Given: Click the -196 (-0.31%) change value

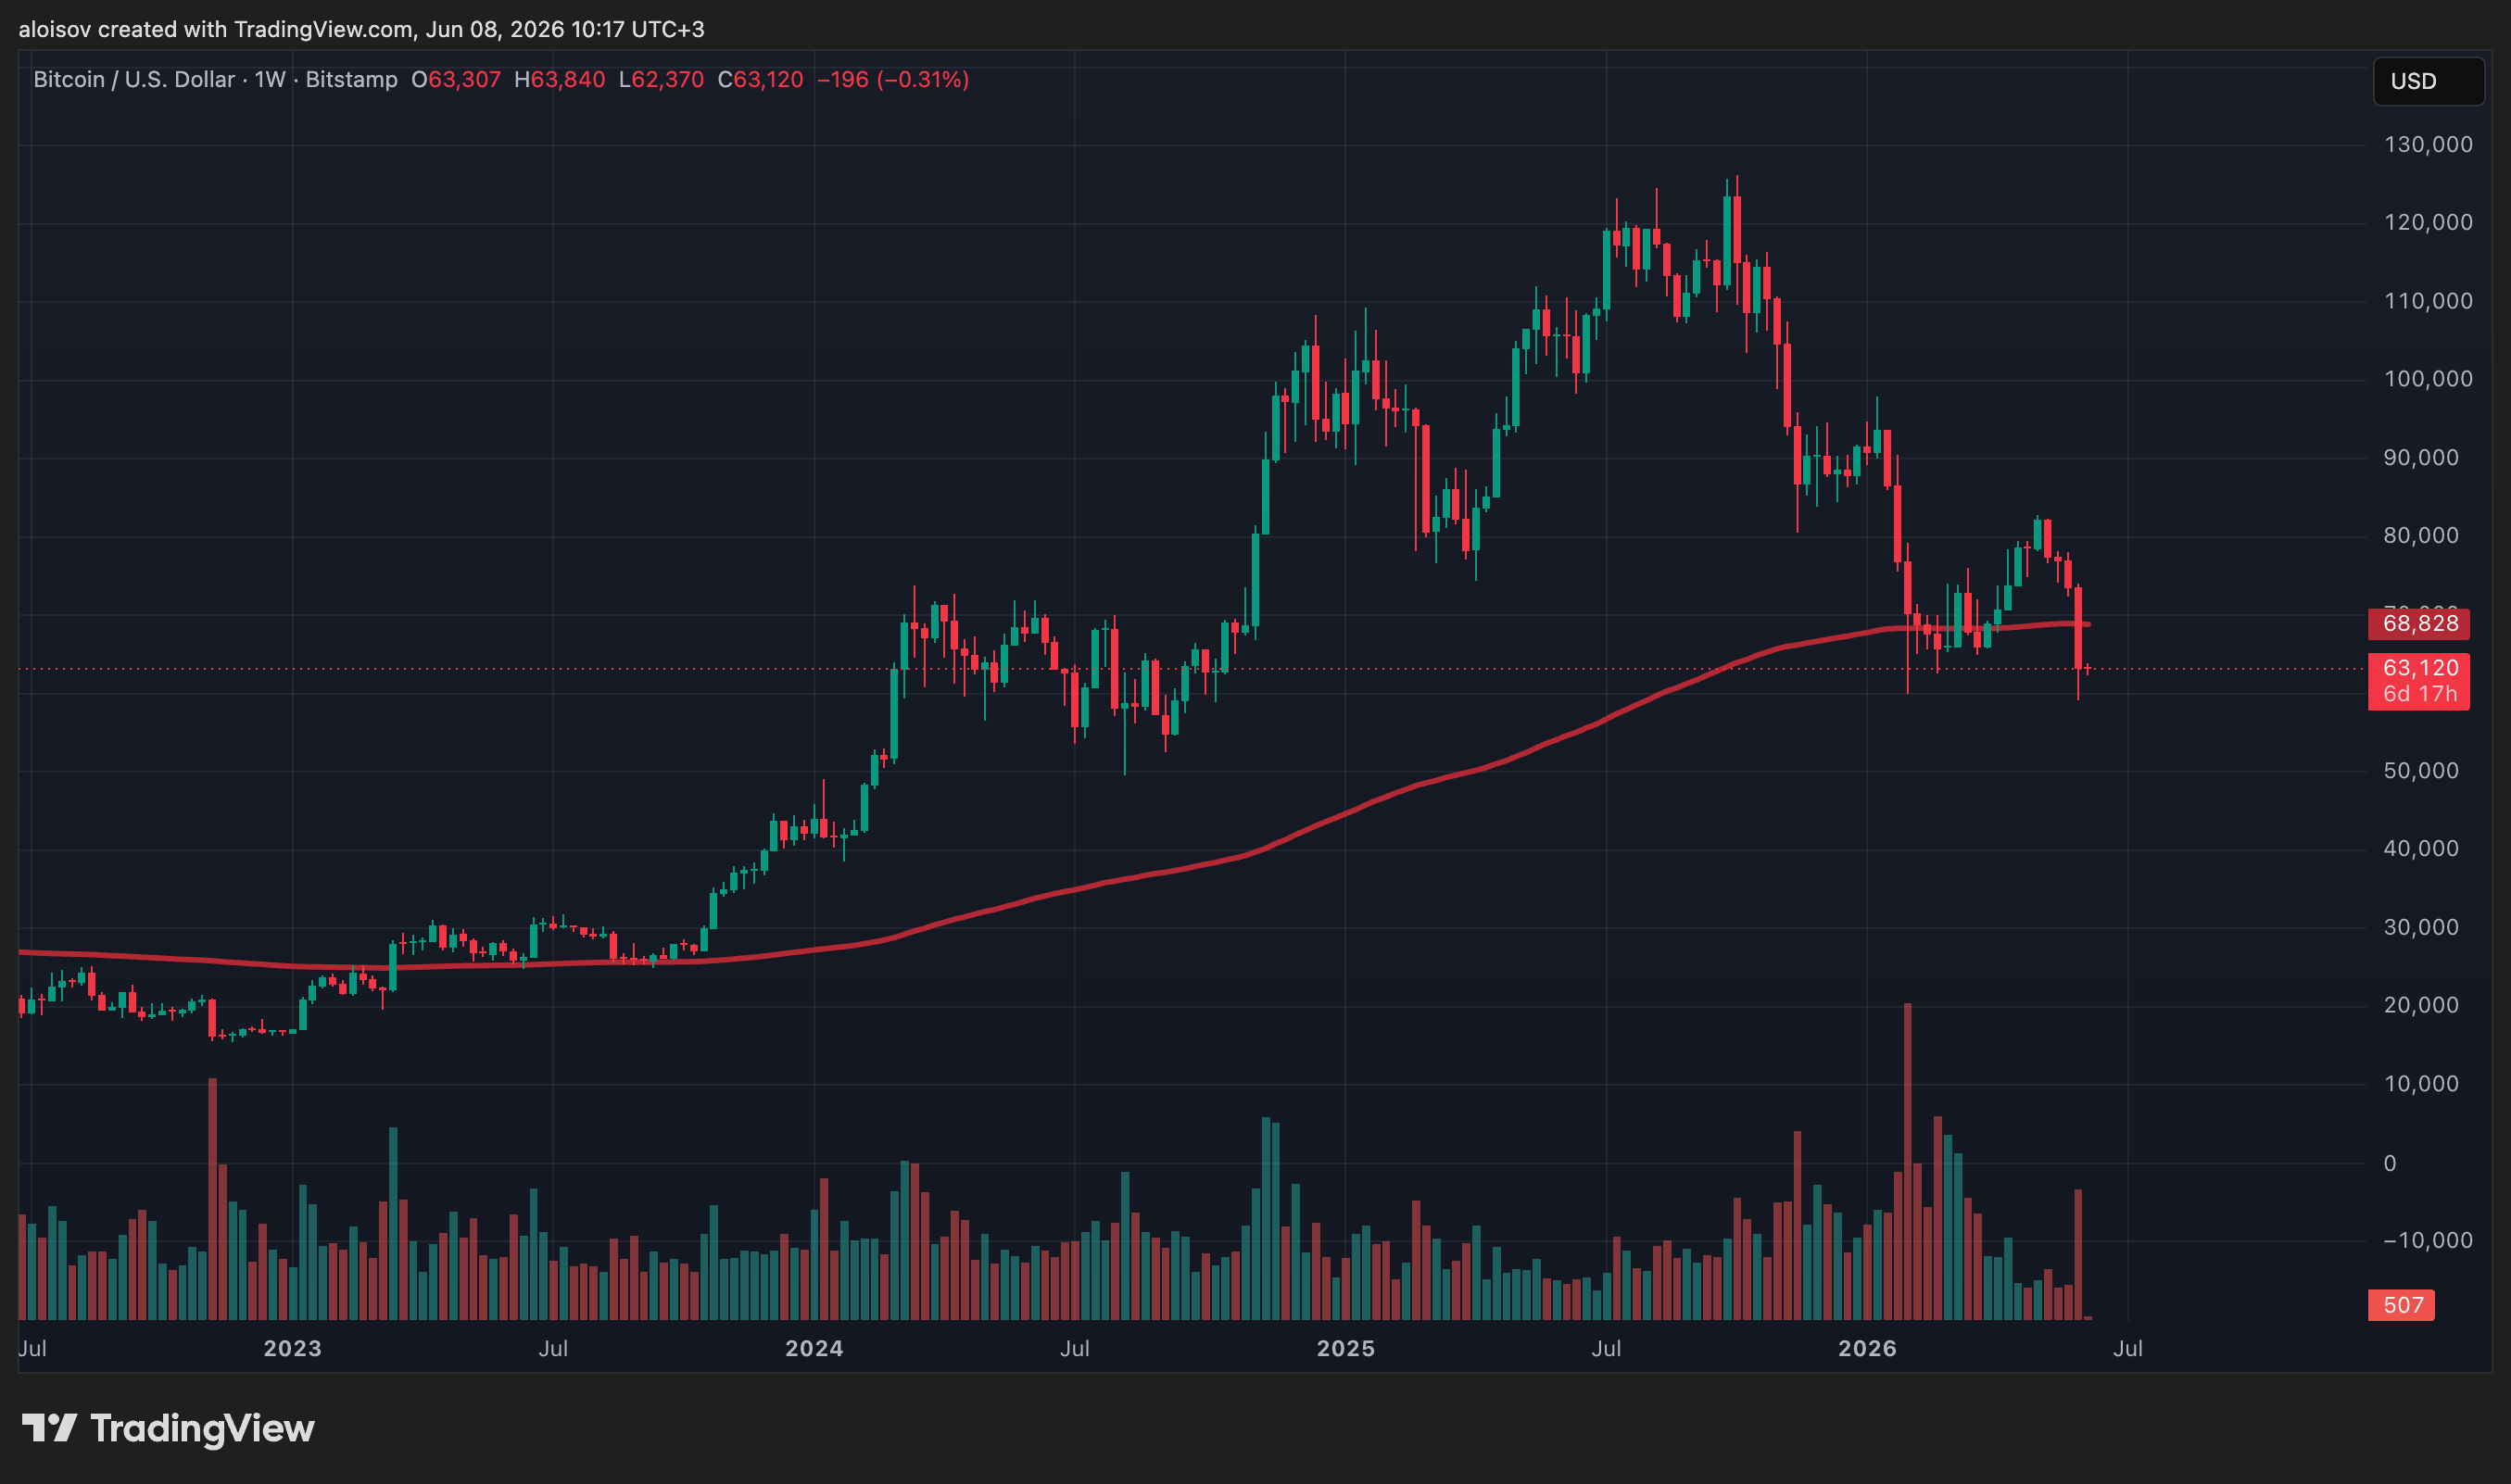Looking at the screenshot, I should [893, 80].
